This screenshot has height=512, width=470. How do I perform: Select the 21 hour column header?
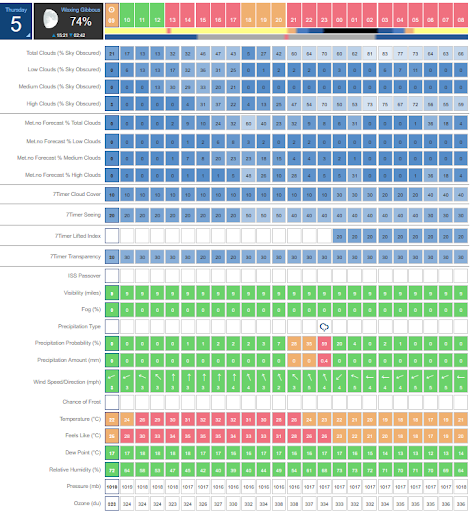point(294,15)
